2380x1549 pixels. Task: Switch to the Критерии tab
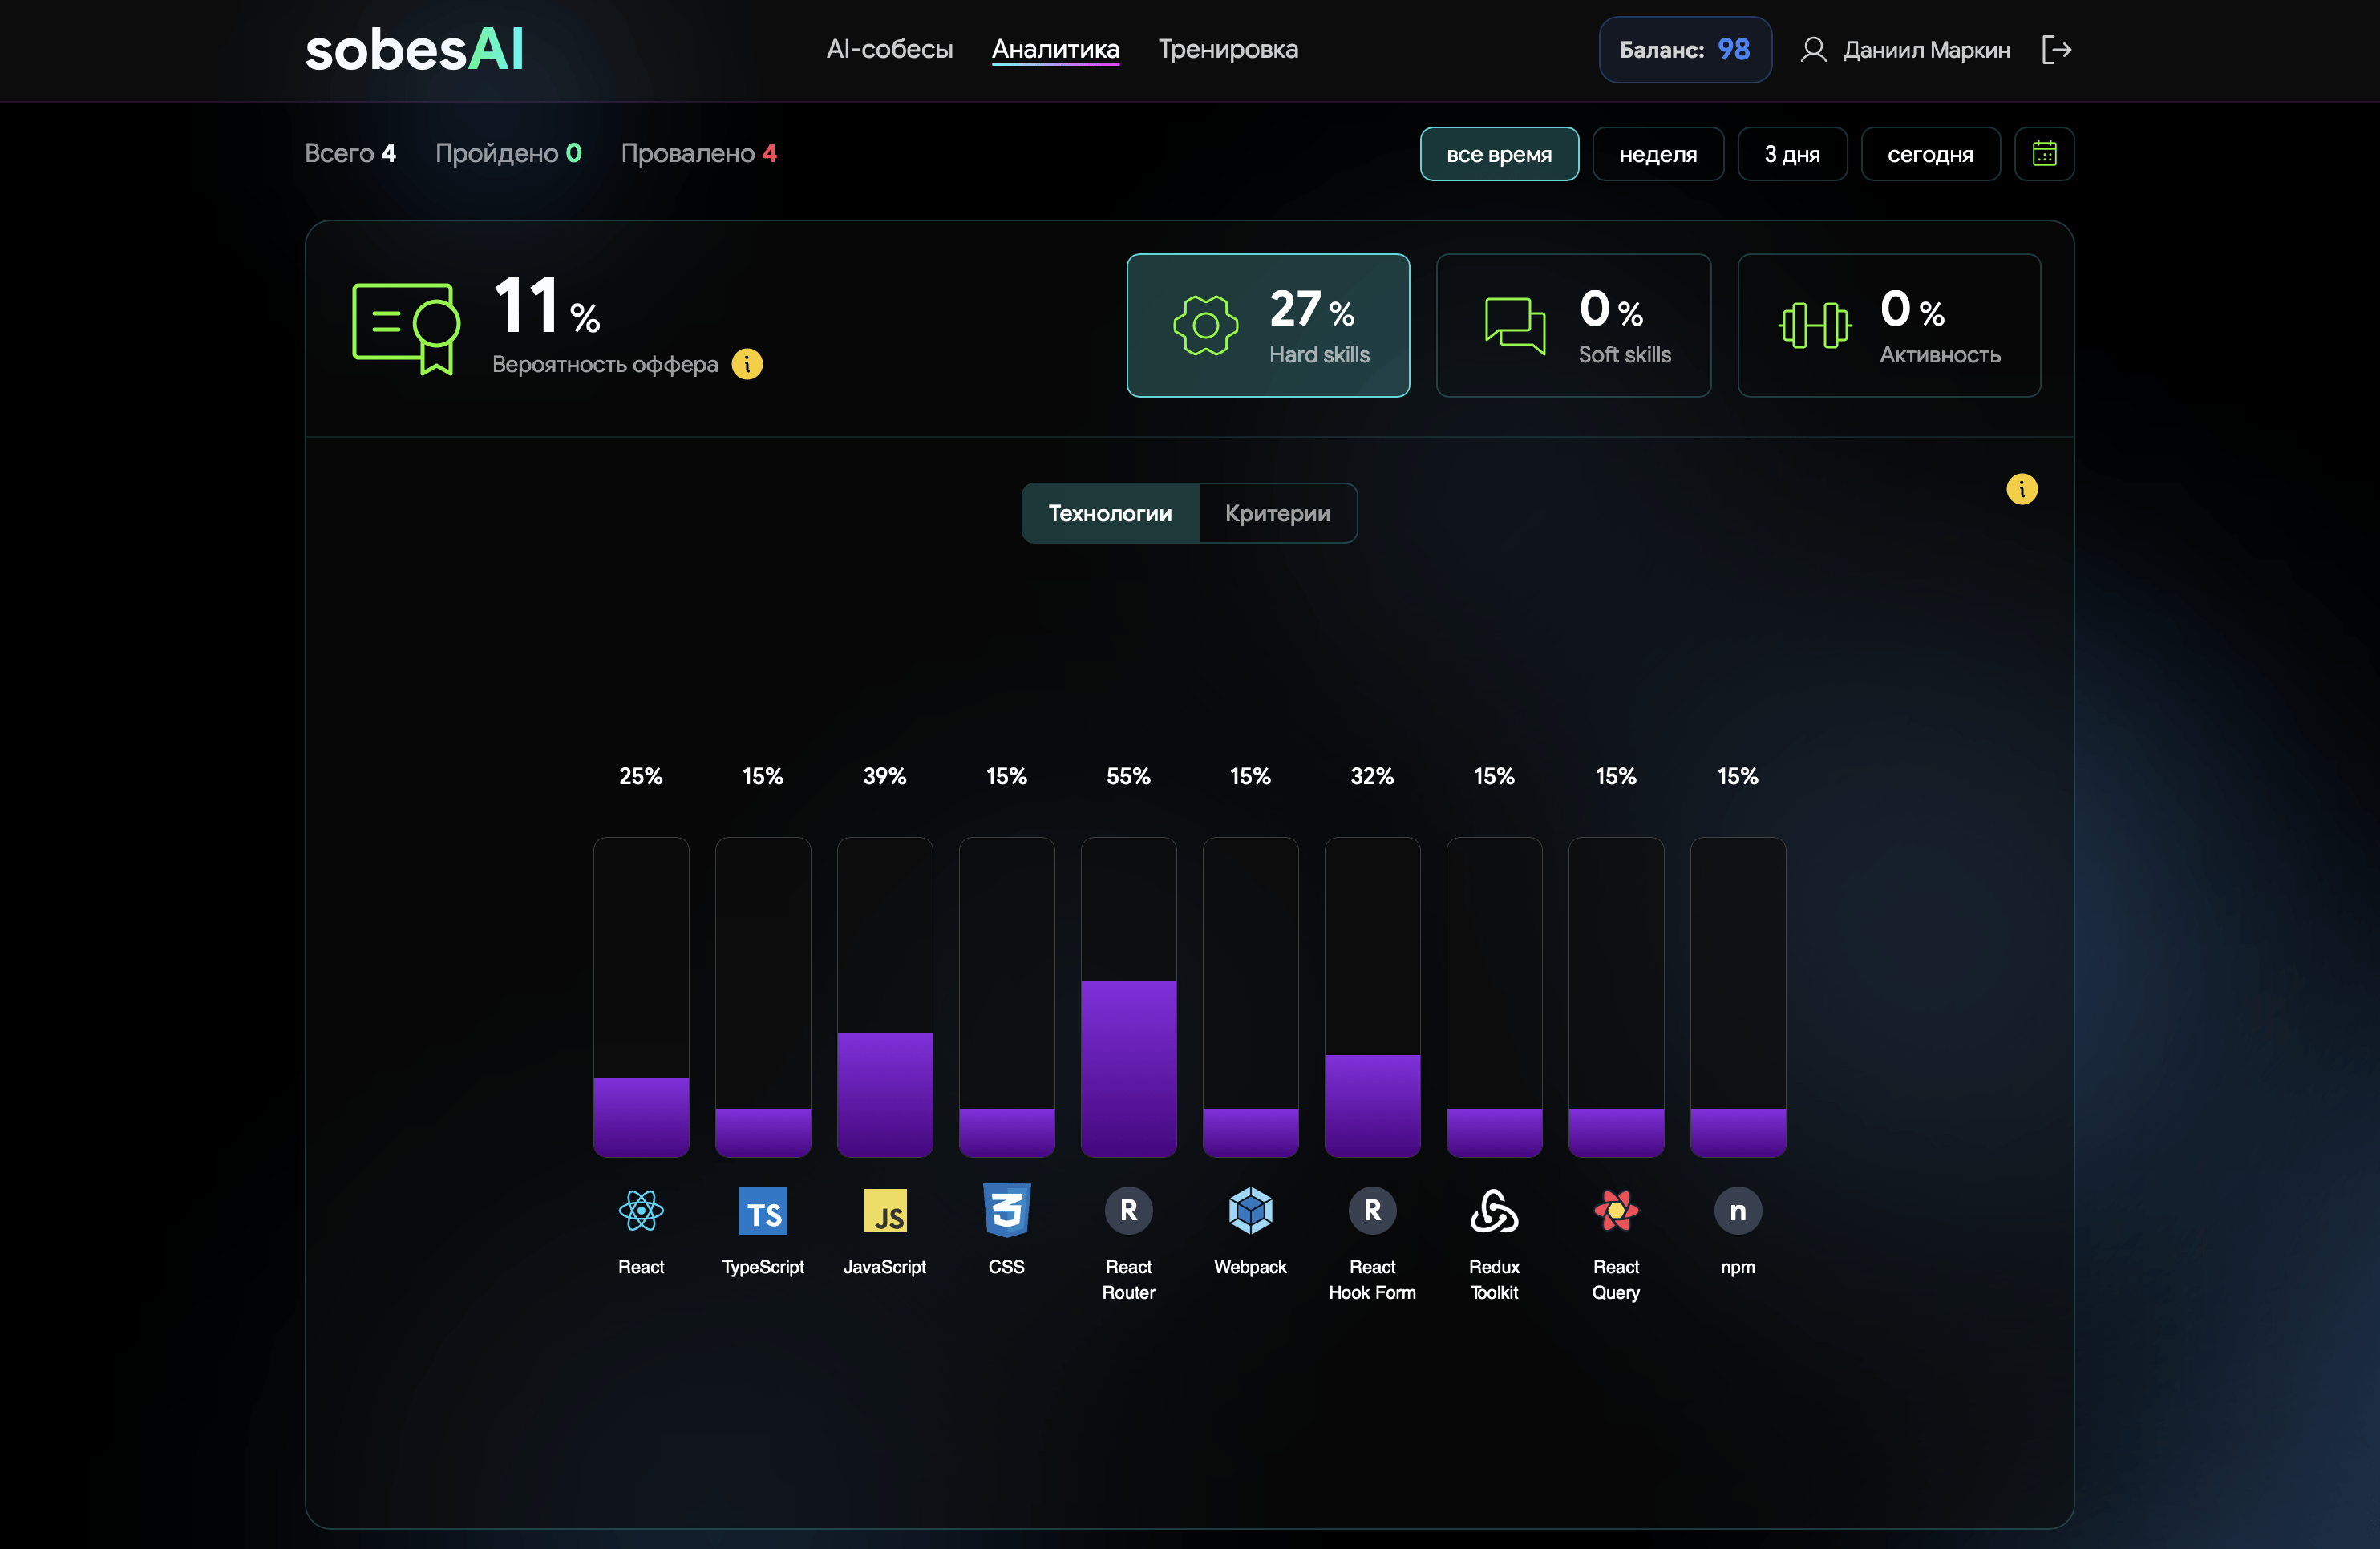[x=1277, y=513]
